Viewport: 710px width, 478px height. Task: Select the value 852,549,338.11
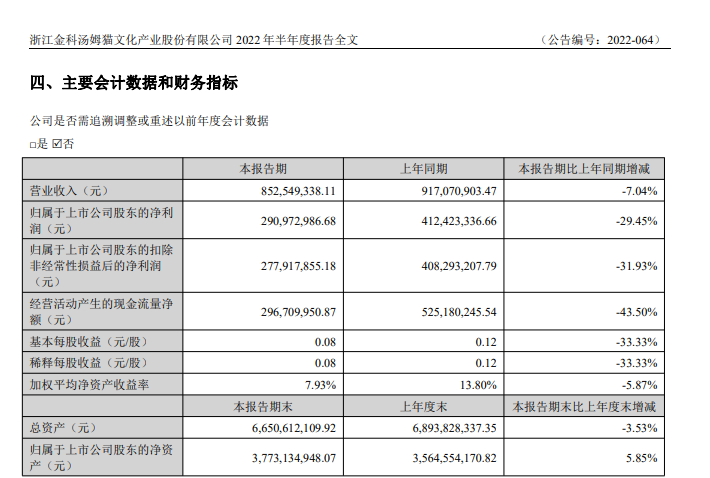[298, 191]
